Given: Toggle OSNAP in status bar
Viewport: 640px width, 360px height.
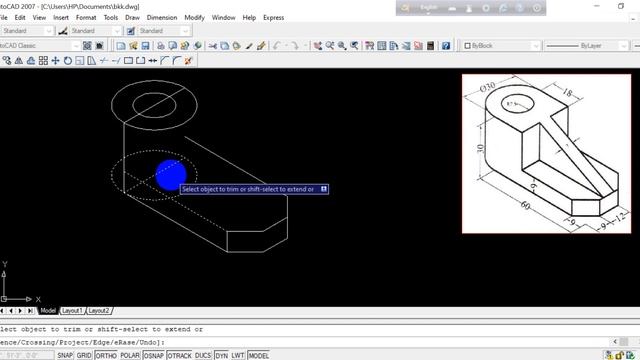Looking at the screenshot, I should point(153,356).
